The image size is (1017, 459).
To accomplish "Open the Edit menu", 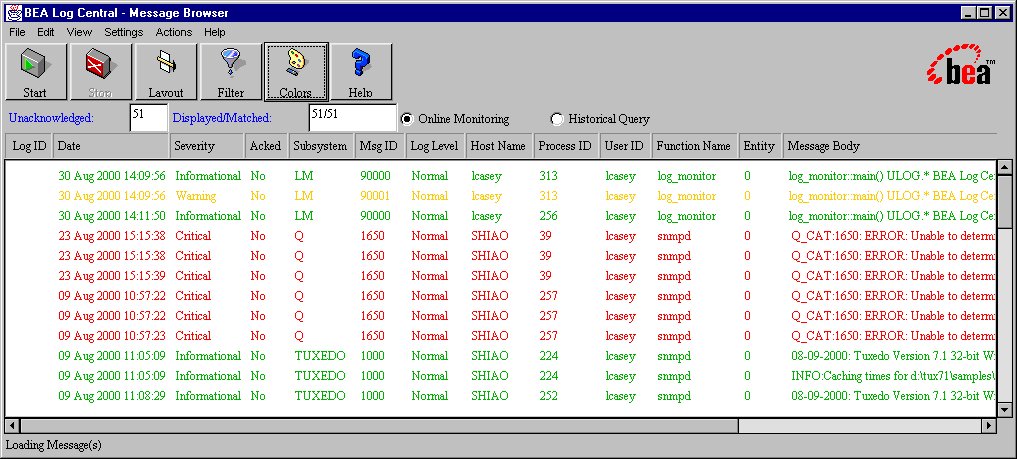I will 45,32.
